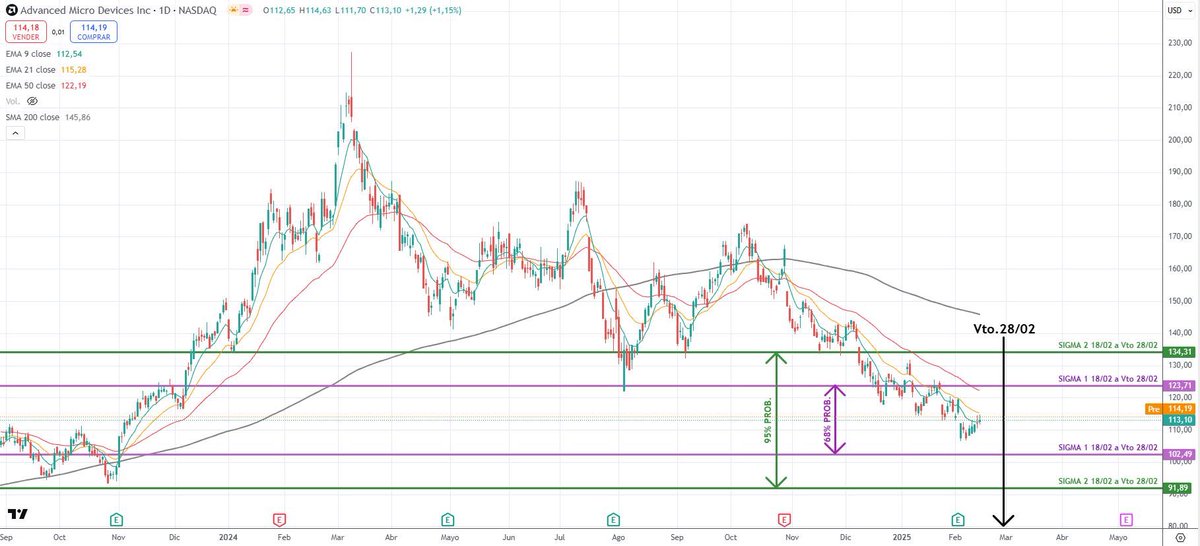Click the red earnings marker near Feb 2024

tap(279, 519)
